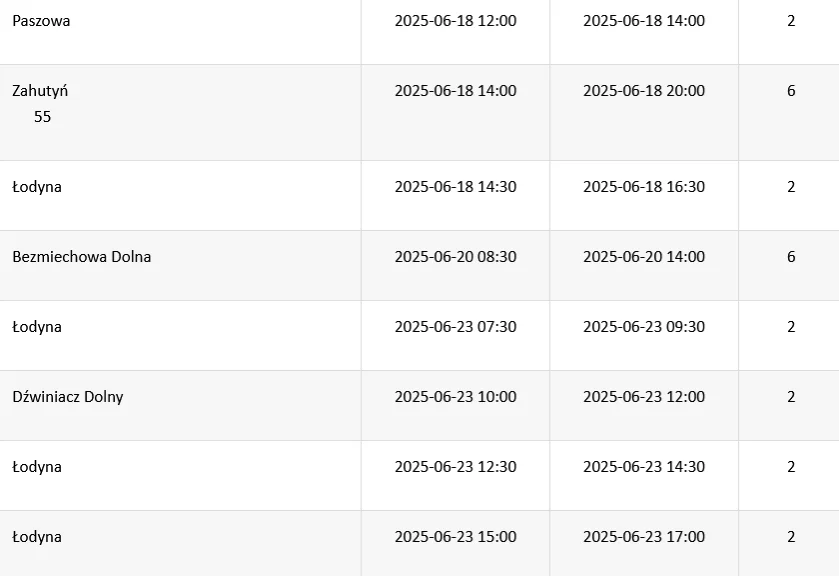839x576 pixels.
Task: Select end time 2025-06-20 14:00
Action: 643,257
